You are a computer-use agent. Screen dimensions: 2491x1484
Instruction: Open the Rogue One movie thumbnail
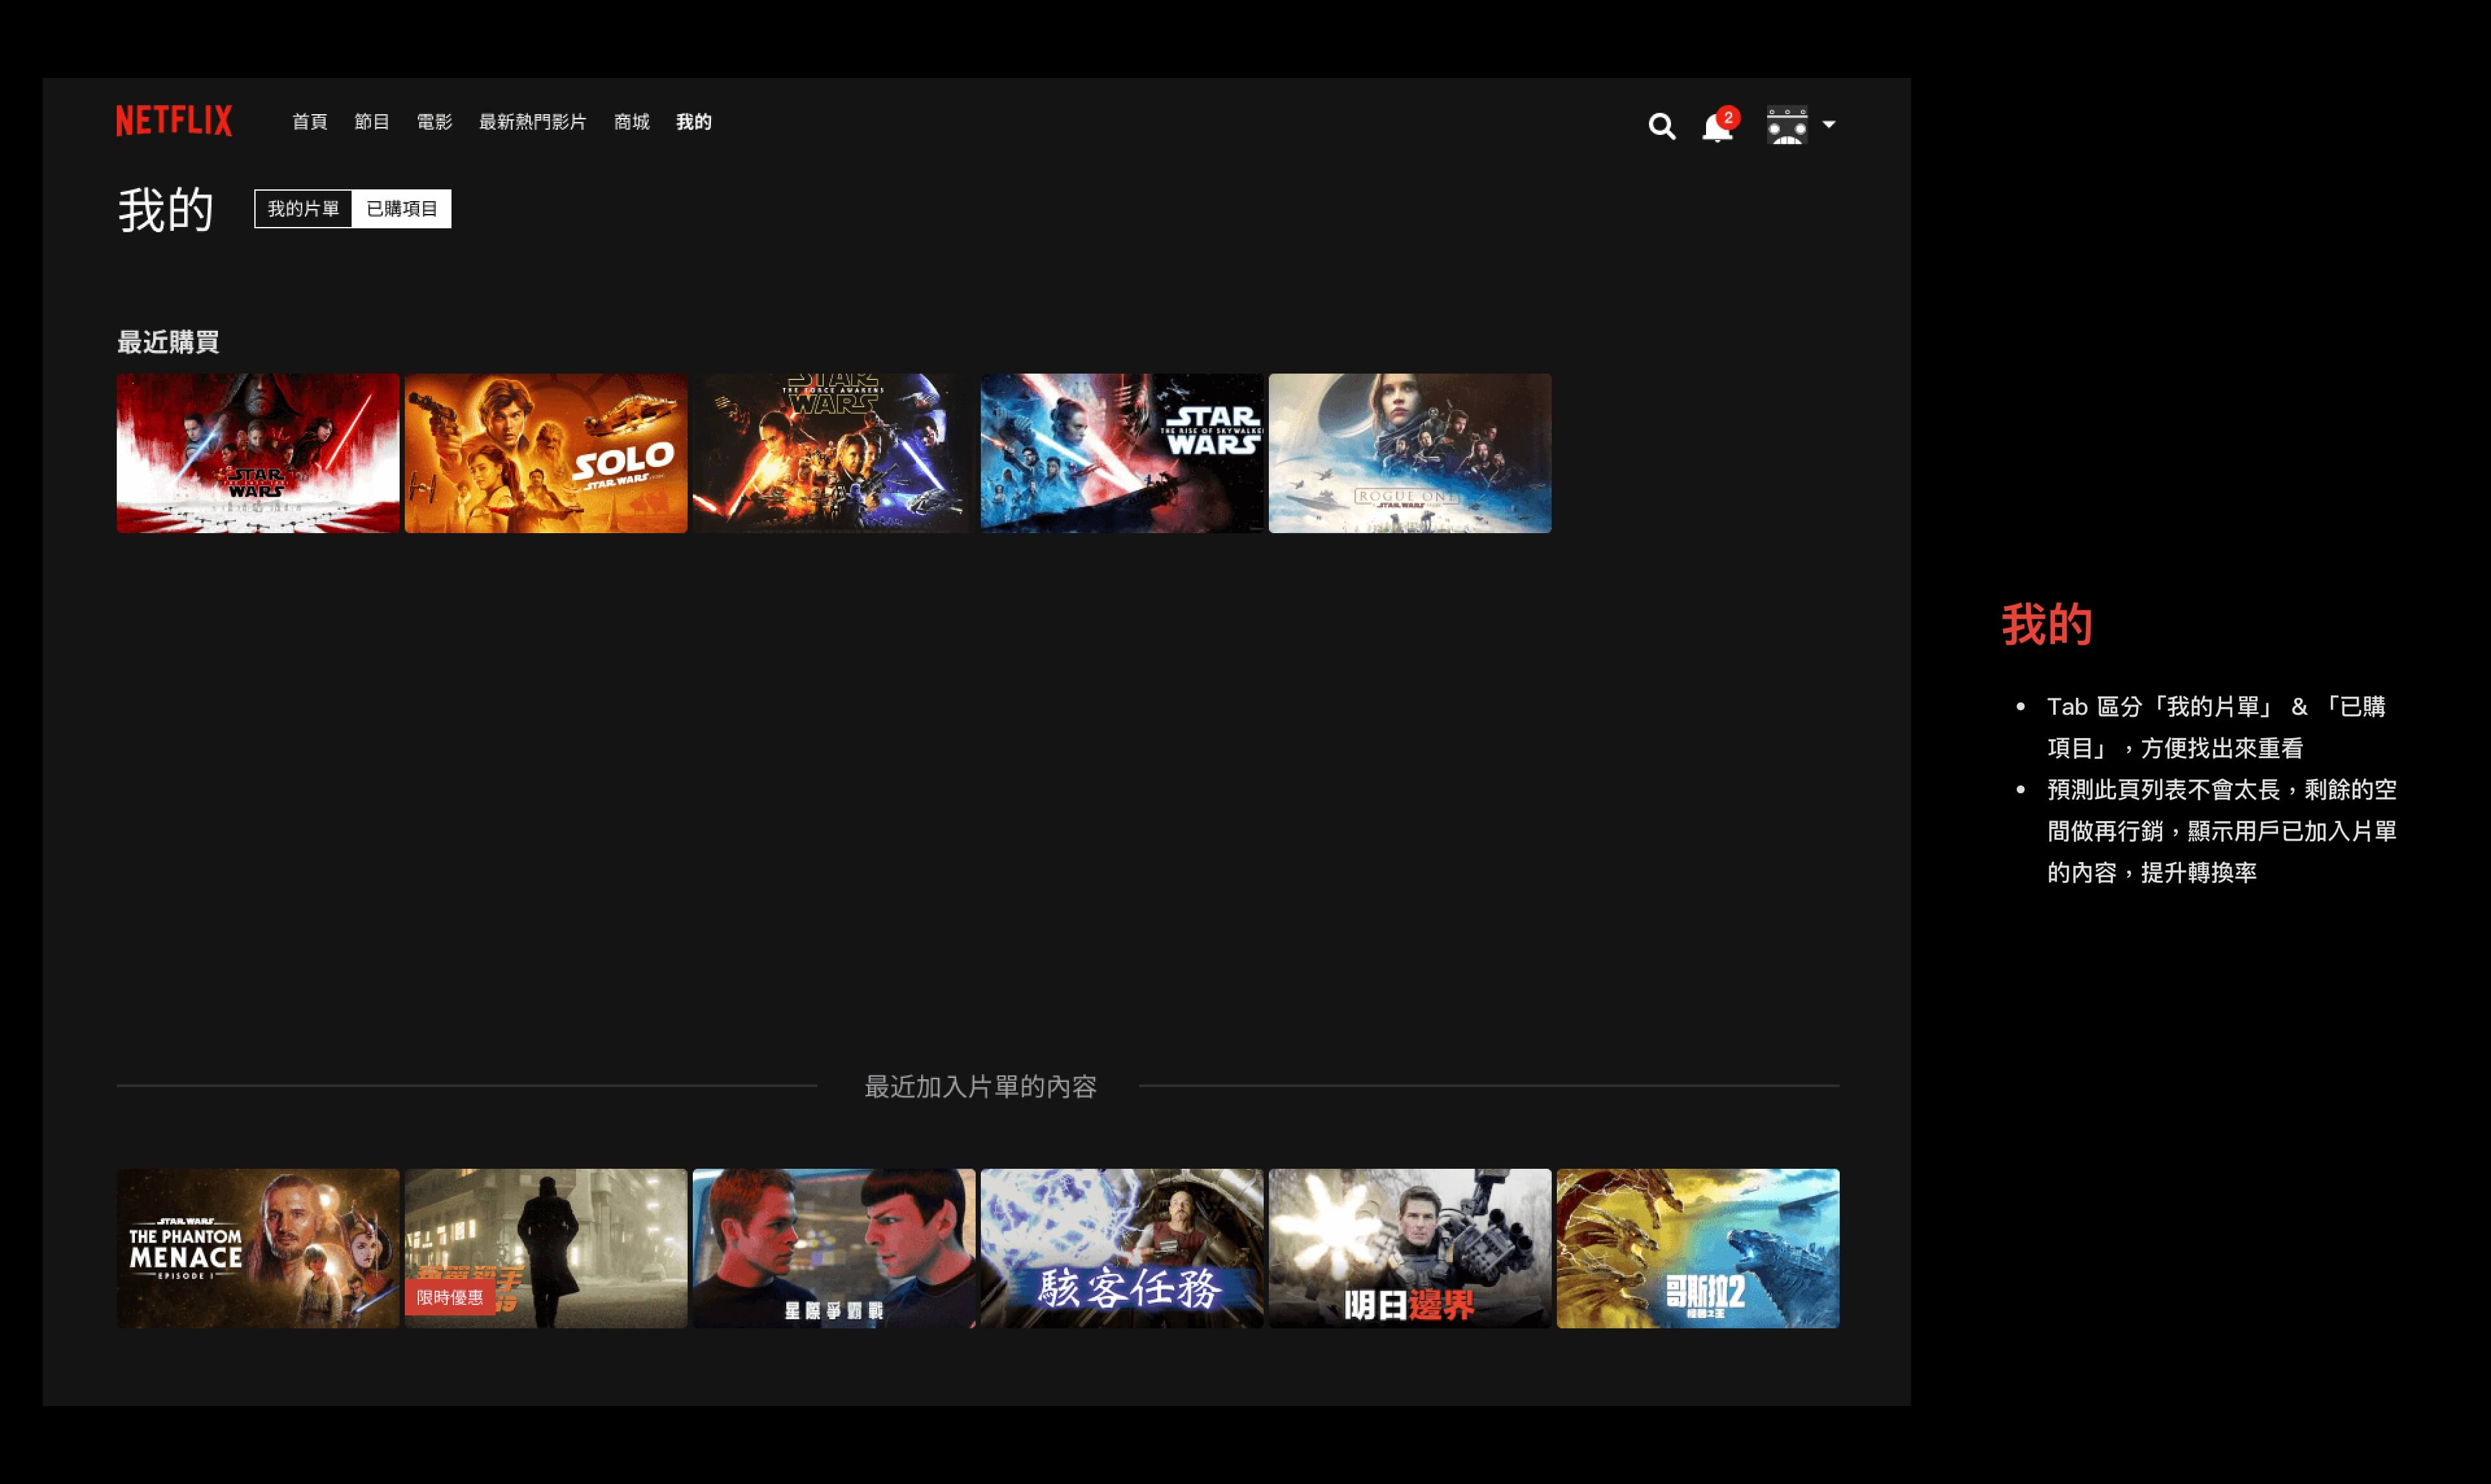coord(1409,453)
